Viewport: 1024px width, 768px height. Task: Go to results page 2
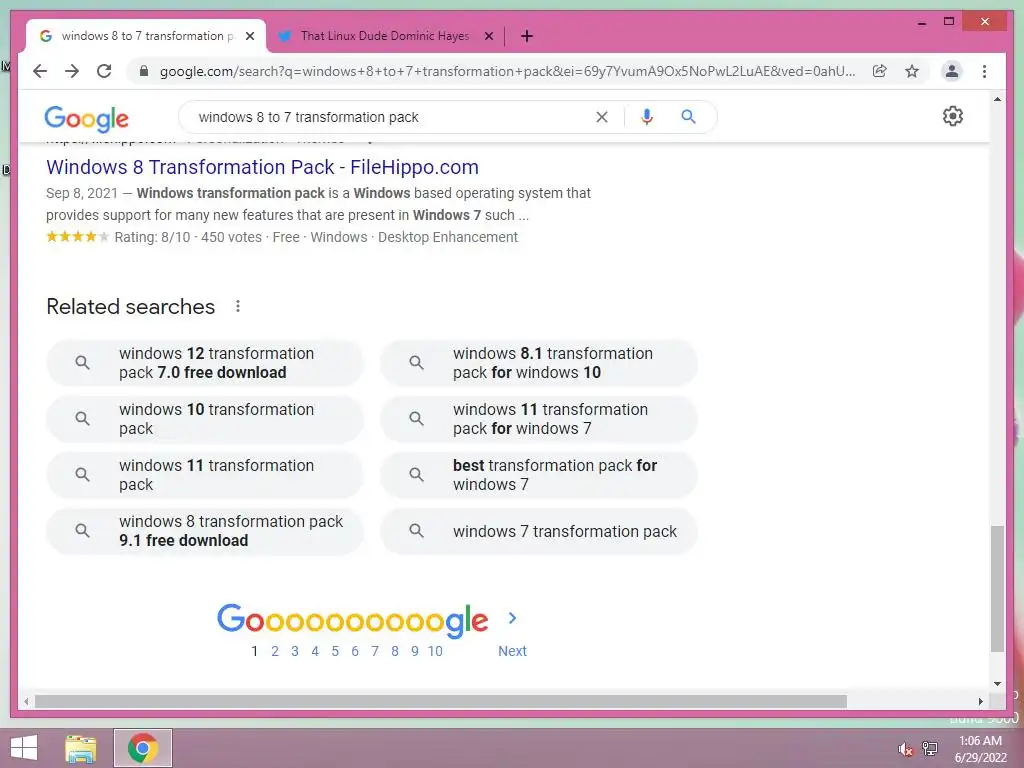tap(275, 651)
